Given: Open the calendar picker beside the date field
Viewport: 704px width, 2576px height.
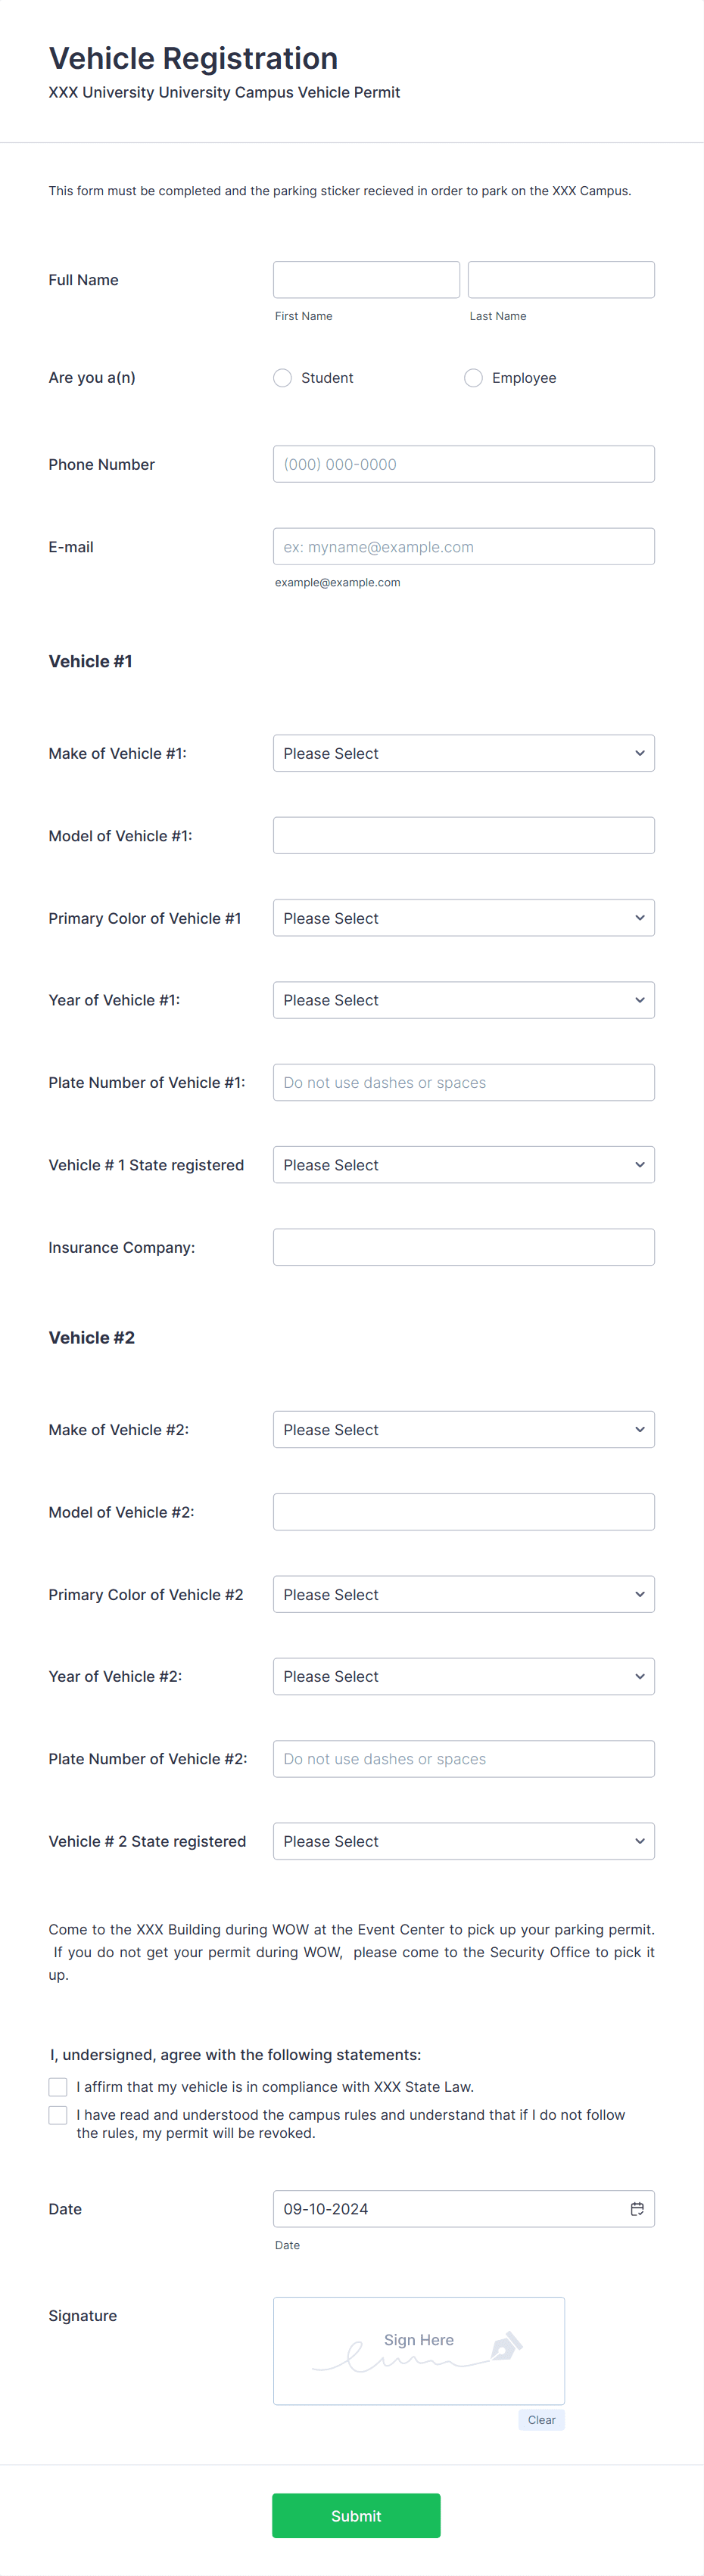Looking at the screenshot, I should (637, 2209).
